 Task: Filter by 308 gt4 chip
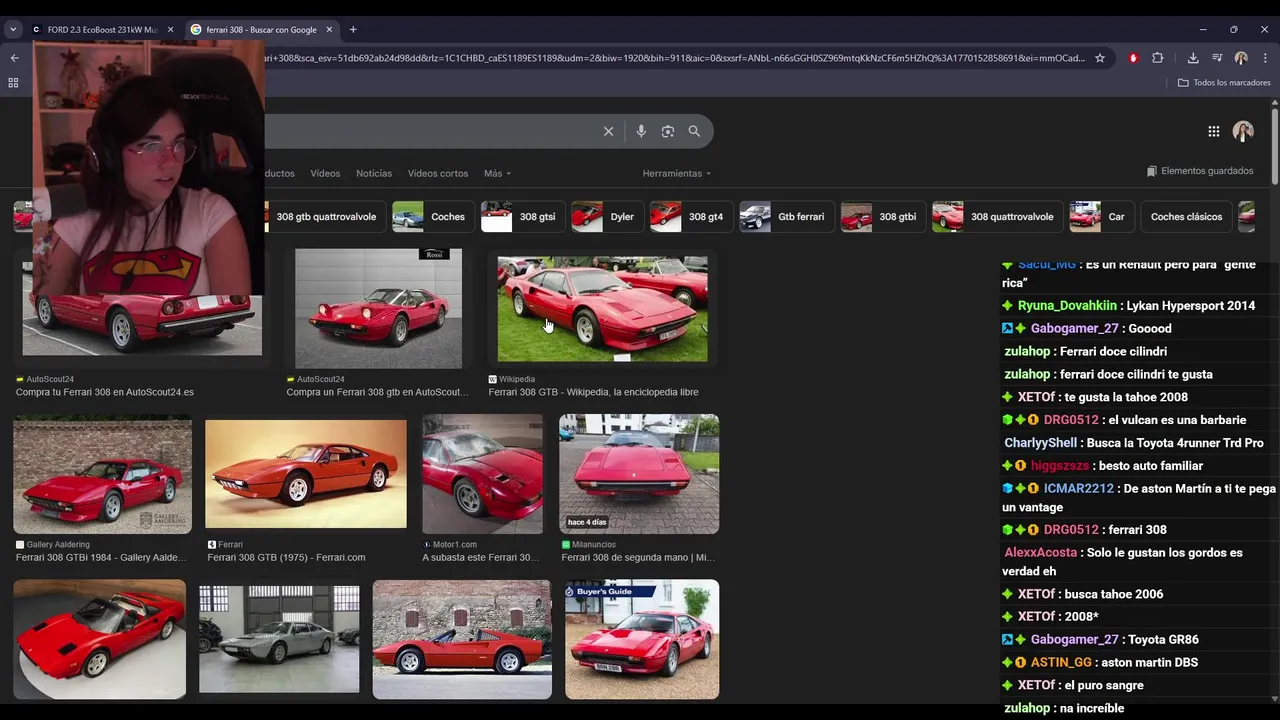pos(690,216)
